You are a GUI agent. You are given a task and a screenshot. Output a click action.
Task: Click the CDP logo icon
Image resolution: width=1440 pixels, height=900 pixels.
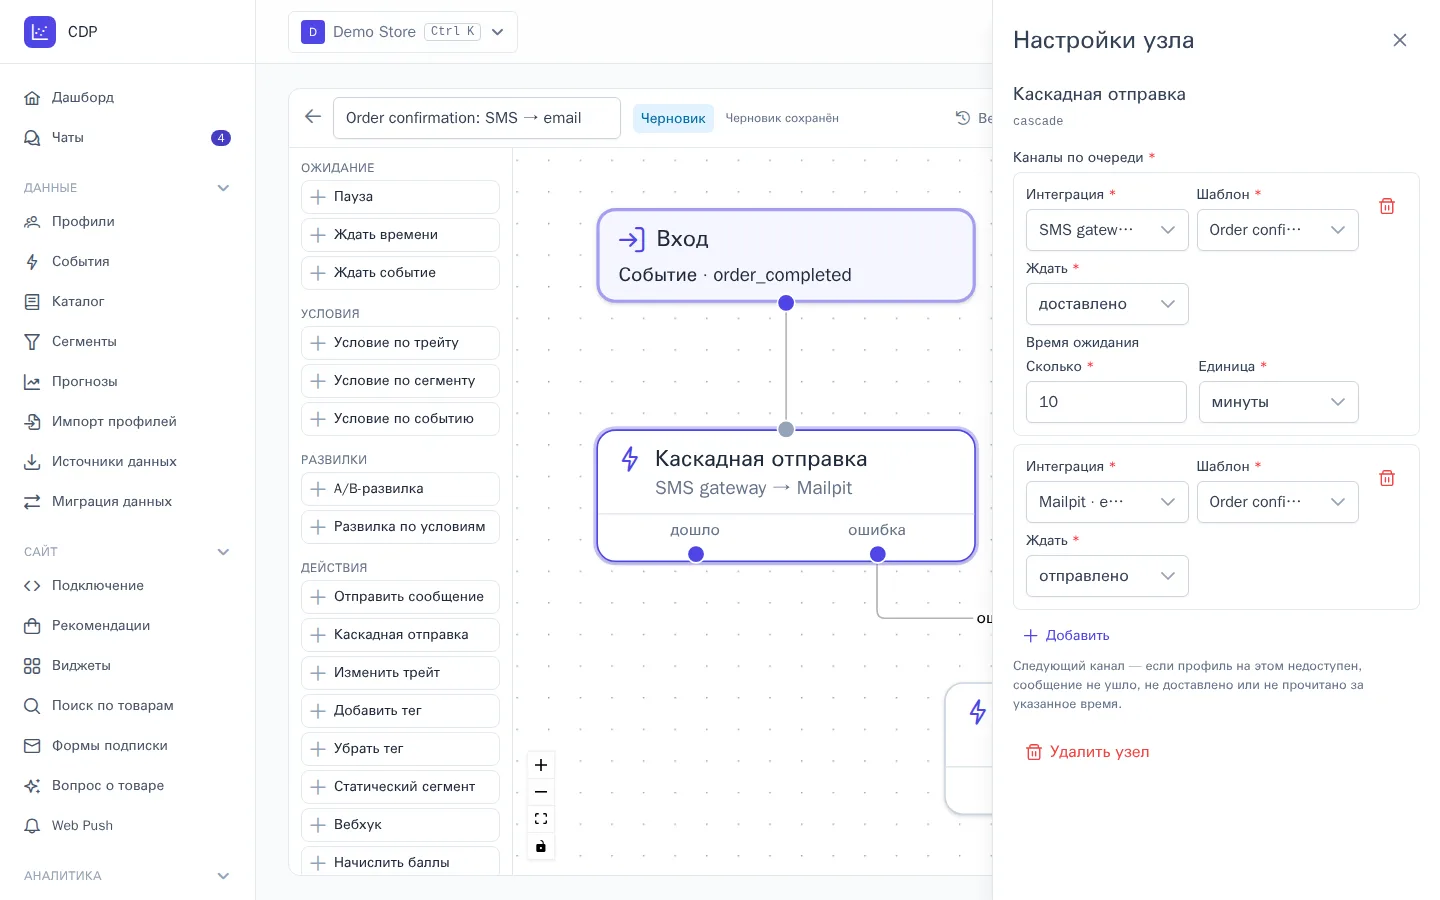click(40, 32)
